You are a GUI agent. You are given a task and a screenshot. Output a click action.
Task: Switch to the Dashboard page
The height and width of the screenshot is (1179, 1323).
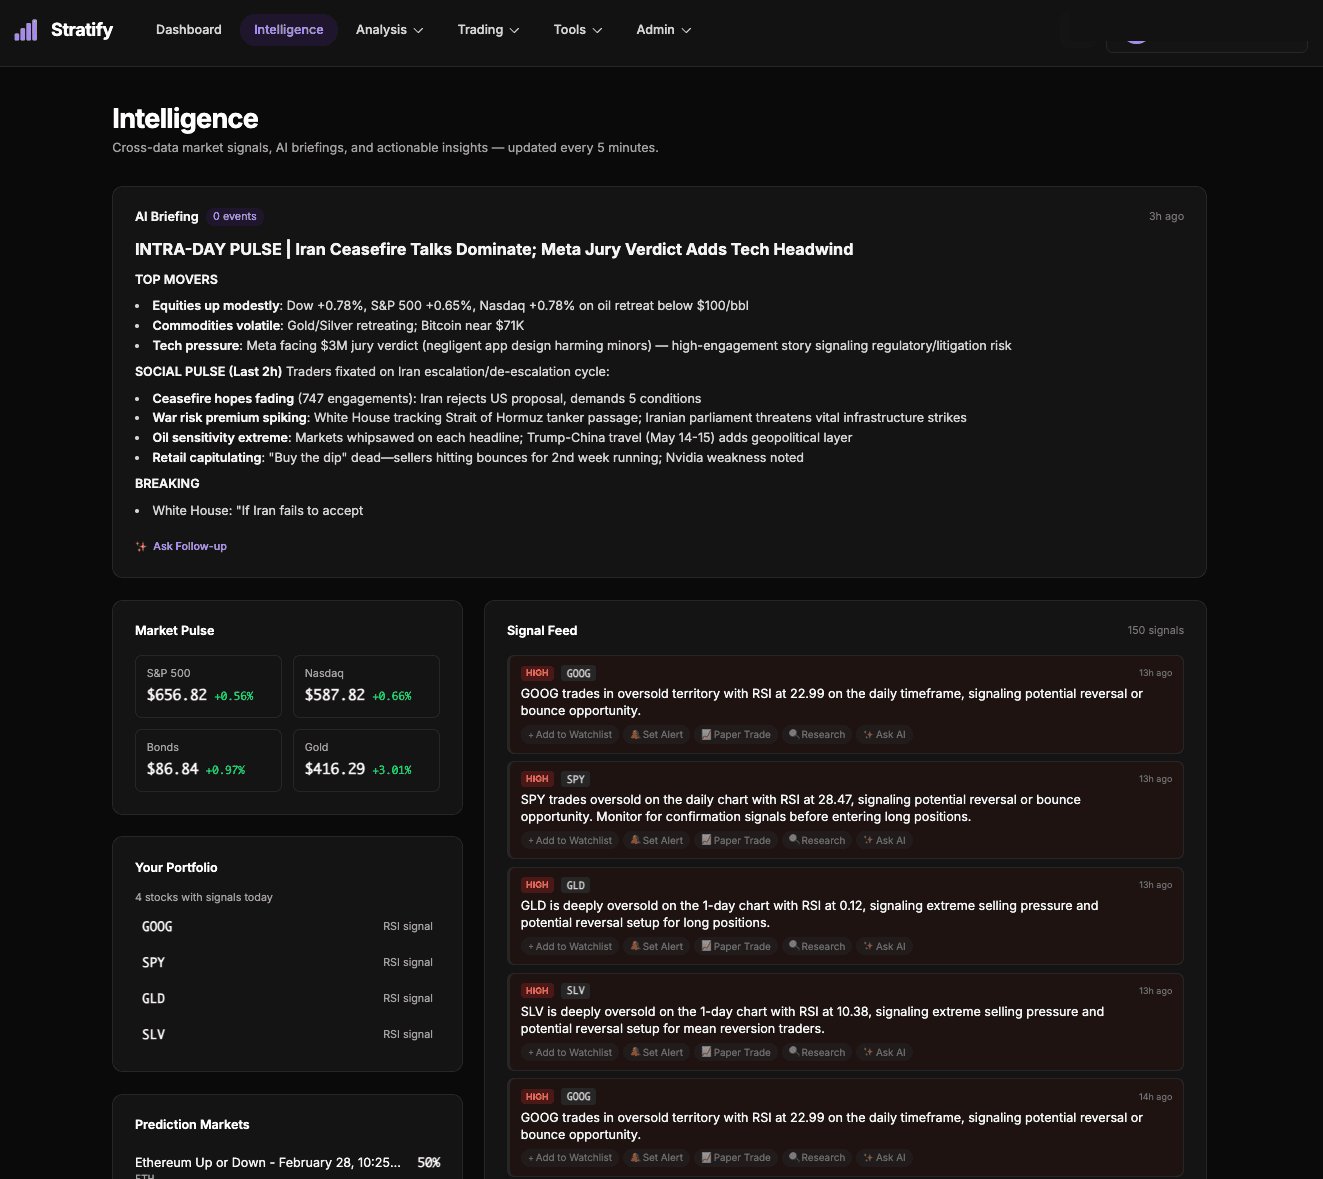[x=188, y=30]
